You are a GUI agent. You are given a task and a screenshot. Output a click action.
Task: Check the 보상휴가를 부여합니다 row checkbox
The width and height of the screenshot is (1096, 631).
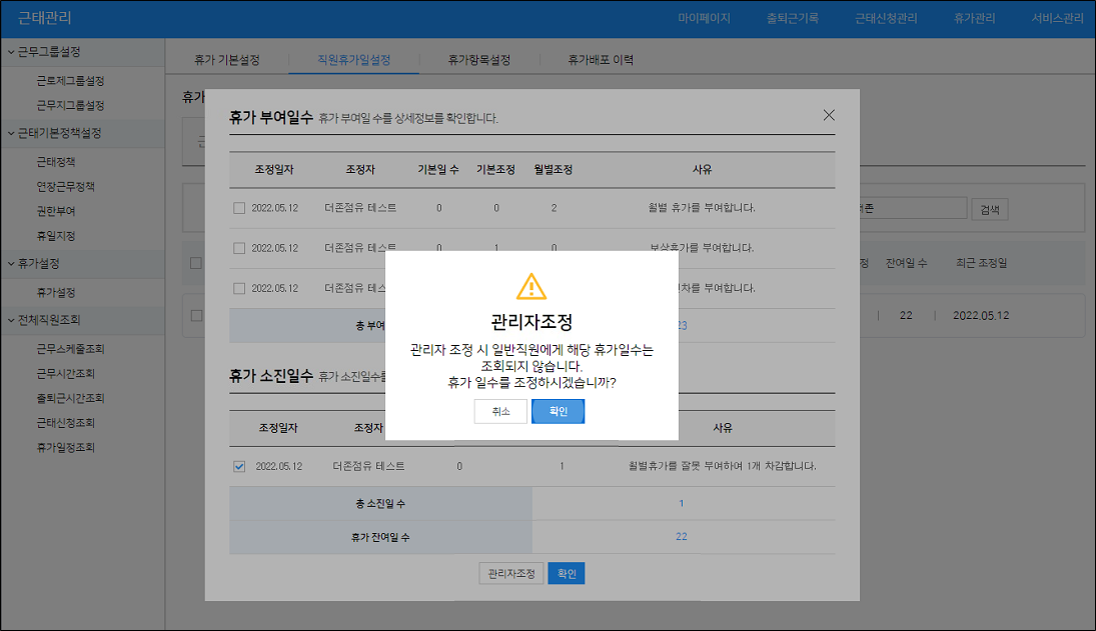[238, 248]
